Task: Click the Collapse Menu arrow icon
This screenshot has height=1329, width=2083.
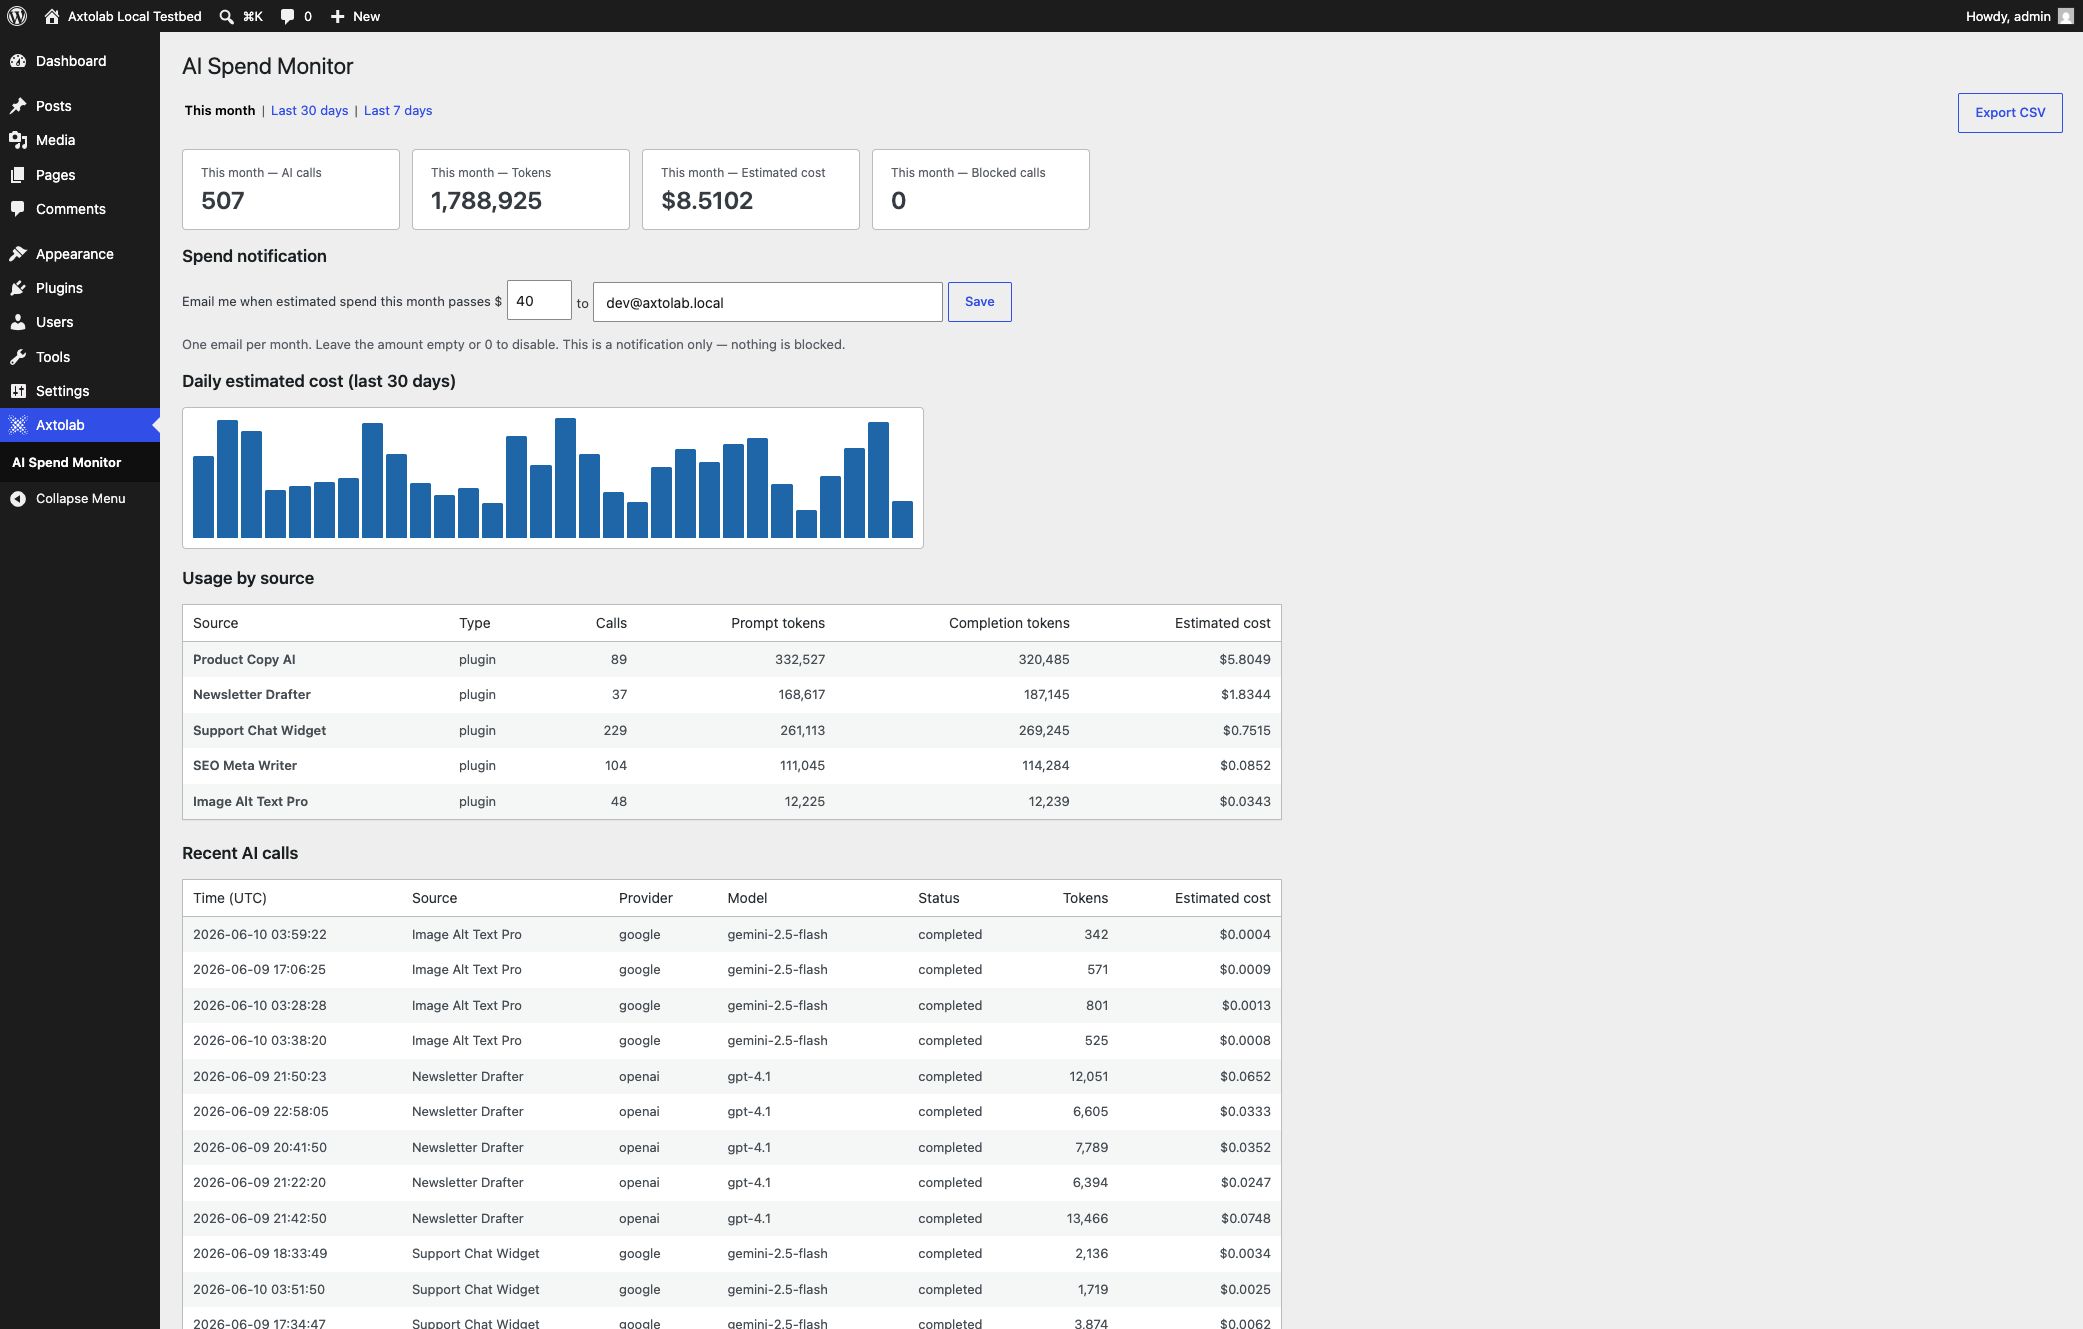Action: [x=18, y=498]
